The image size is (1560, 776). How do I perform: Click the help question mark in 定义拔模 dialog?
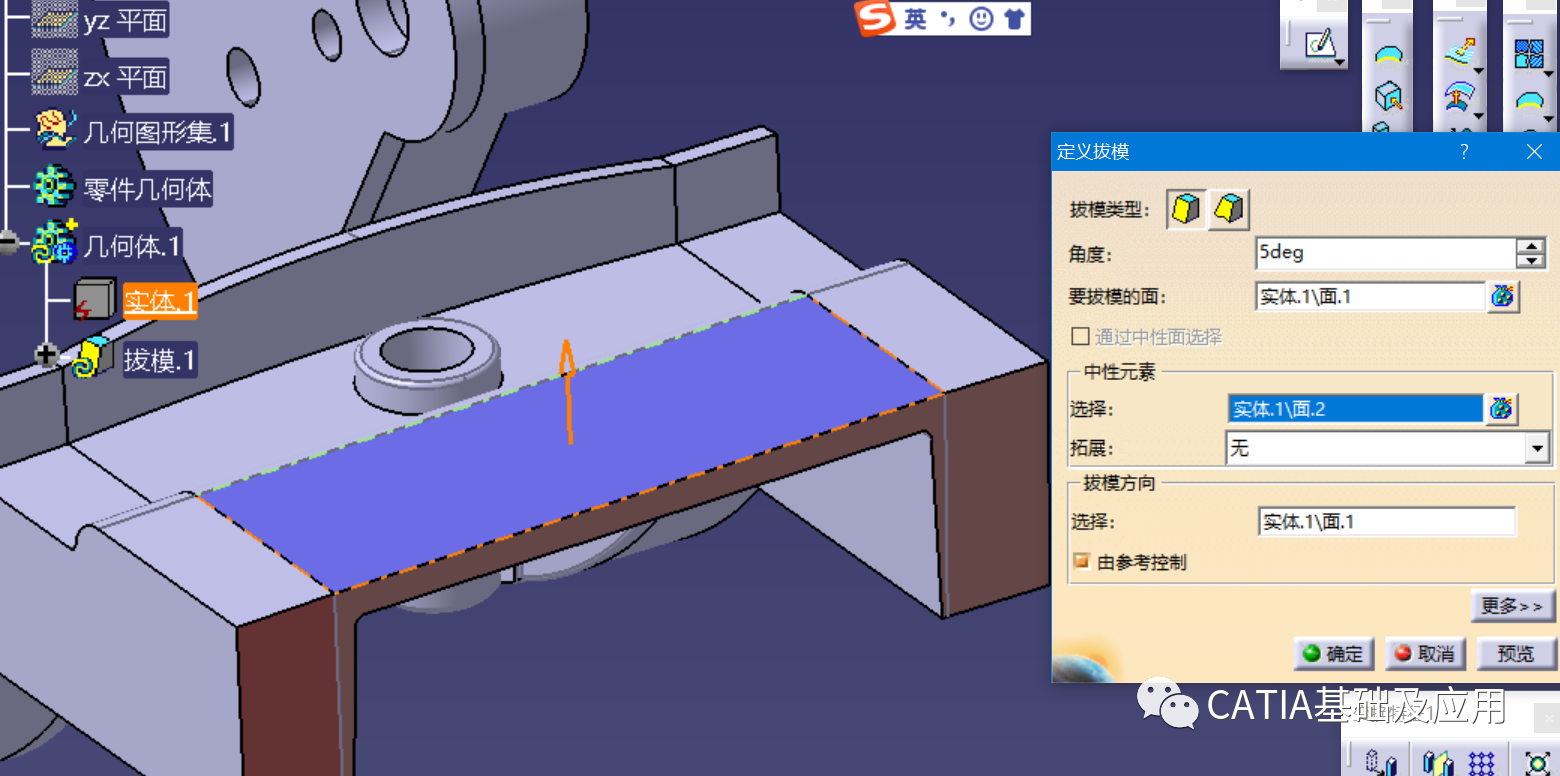(x=1464, y=152)
